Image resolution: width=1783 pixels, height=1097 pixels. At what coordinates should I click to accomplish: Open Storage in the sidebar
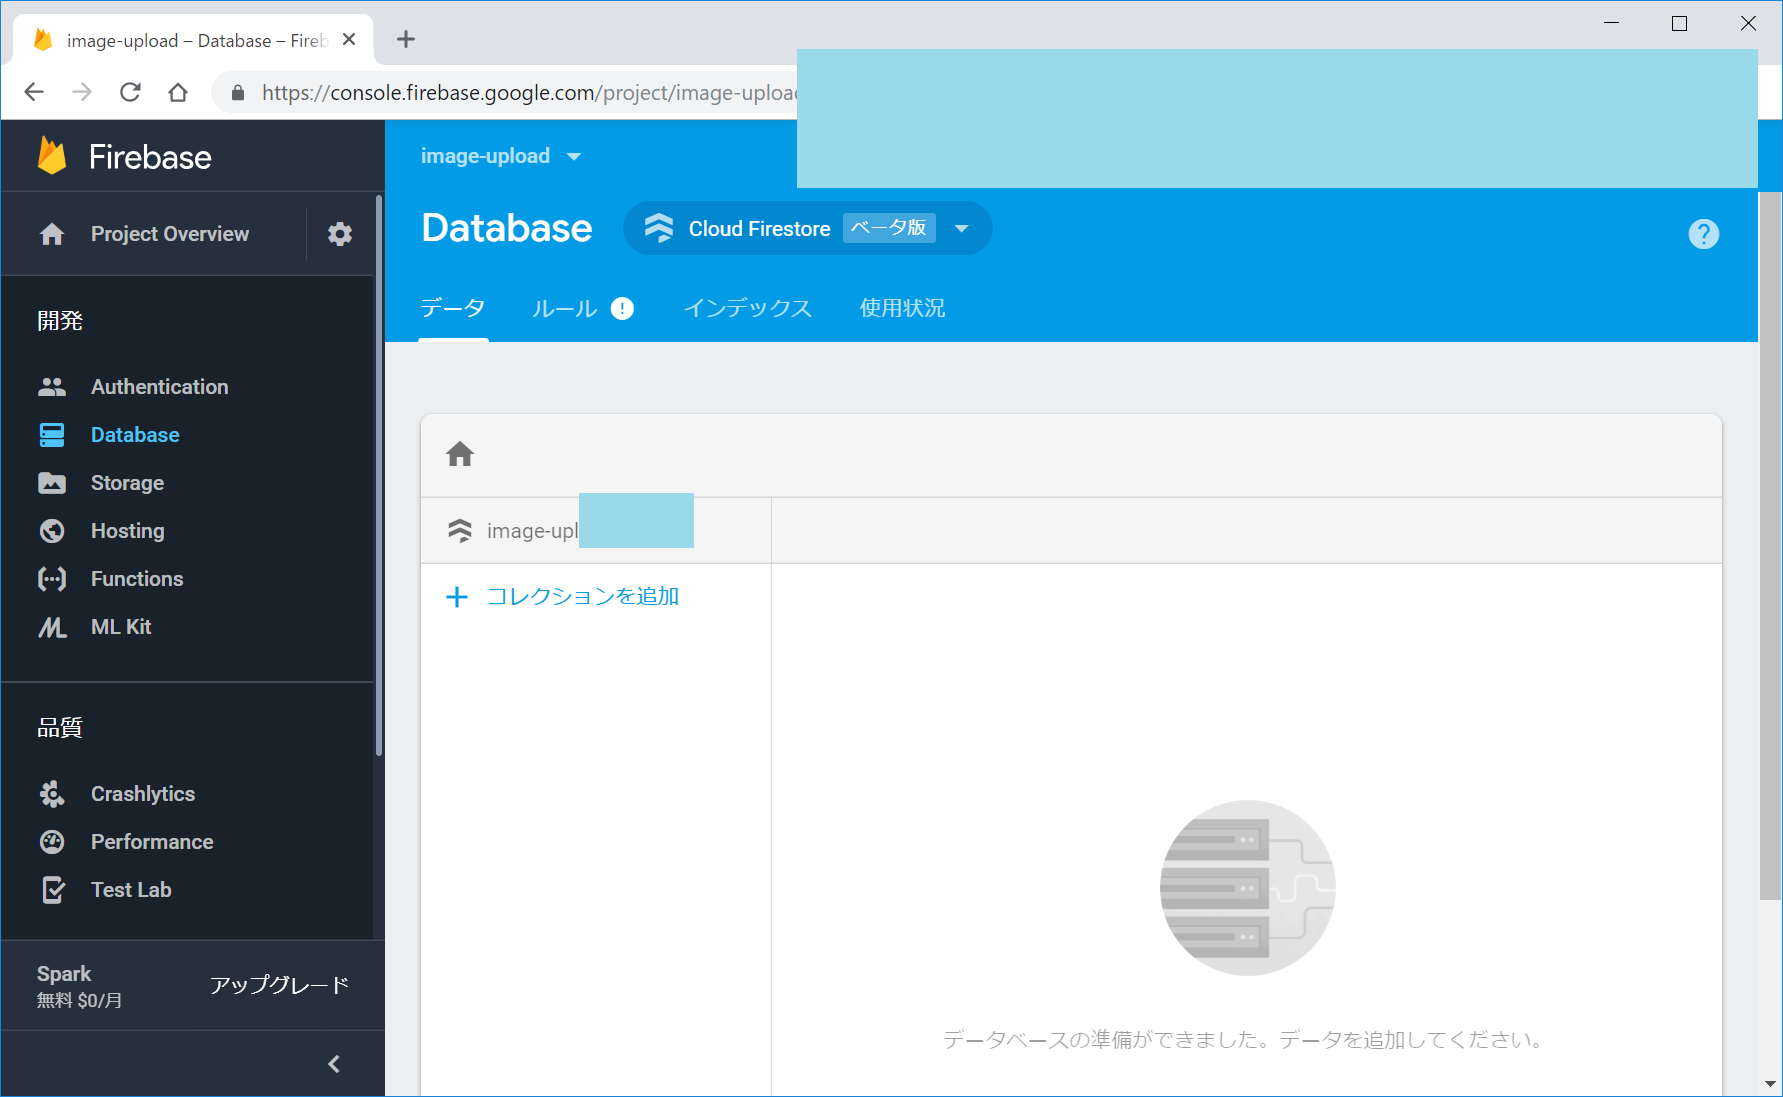[x=127, y=483]
